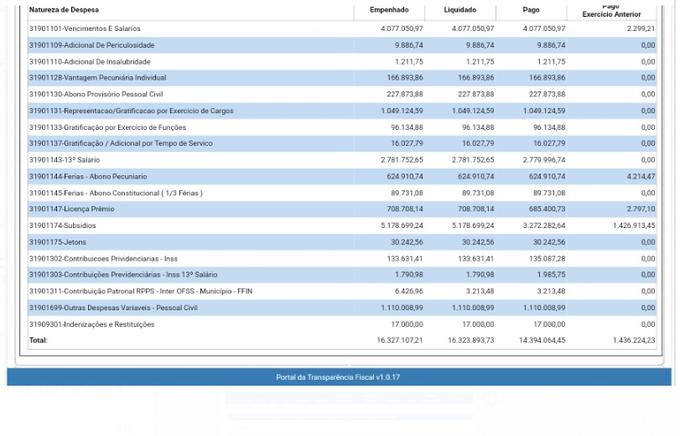
Task: Select the 31909301-Indenizações e Restituições row
Action: click(x=92, y=324)
